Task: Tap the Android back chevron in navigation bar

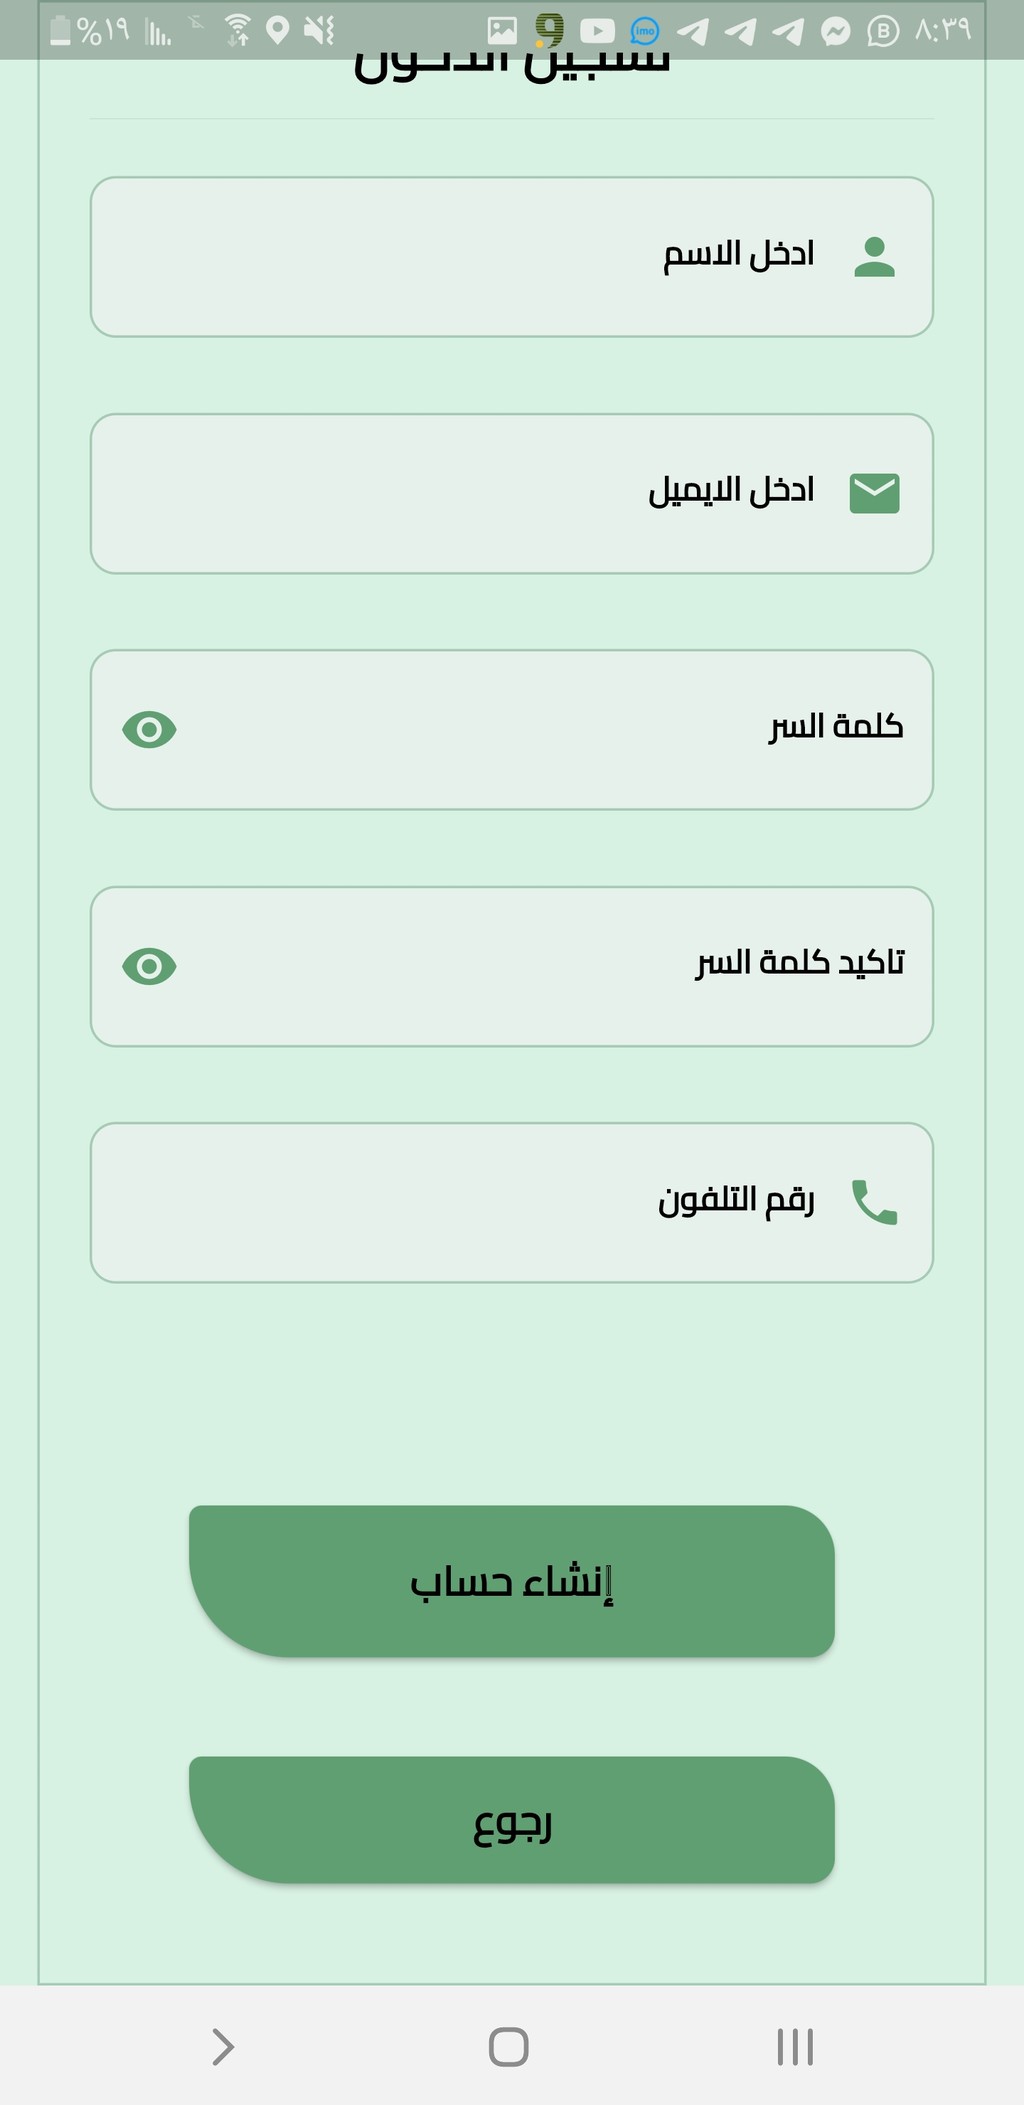Action: coord(223,2047)
